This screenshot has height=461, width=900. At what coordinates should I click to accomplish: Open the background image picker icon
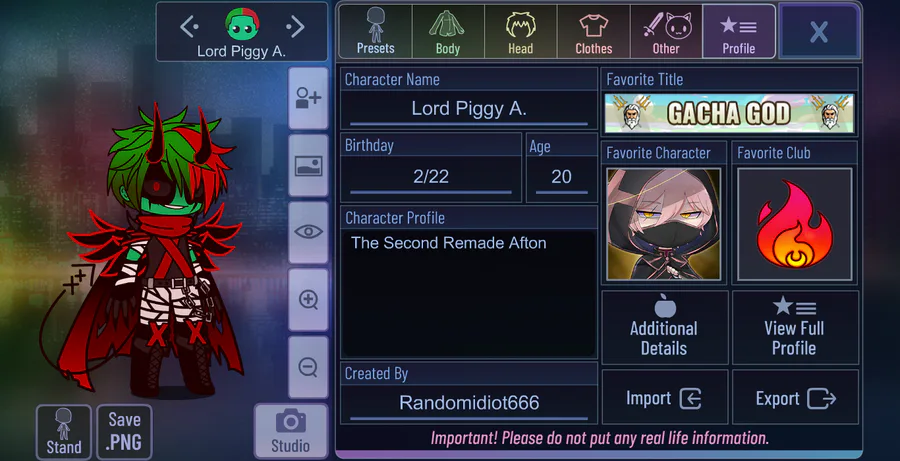308,166
